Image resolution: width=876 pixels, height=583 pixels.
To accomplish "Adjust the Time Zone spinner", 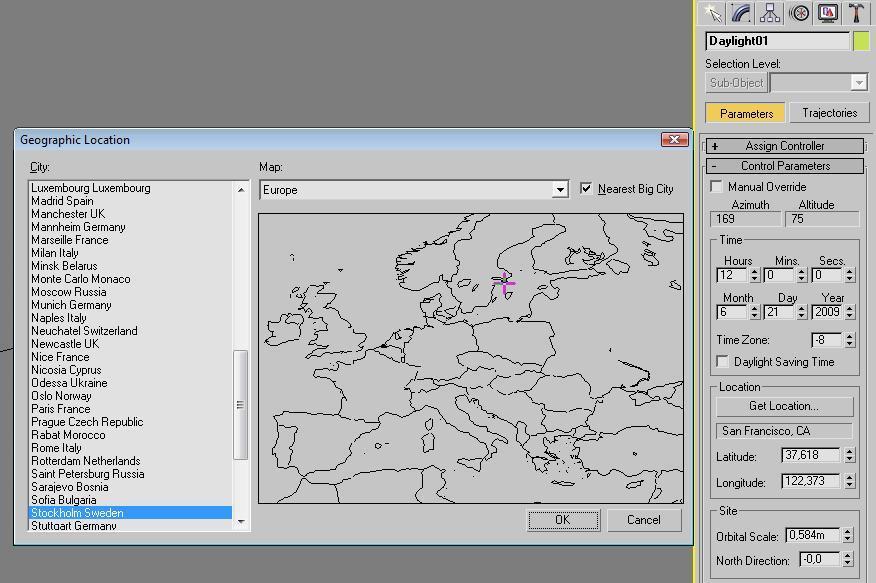I will pyautogui.click(x=850, y=340).
